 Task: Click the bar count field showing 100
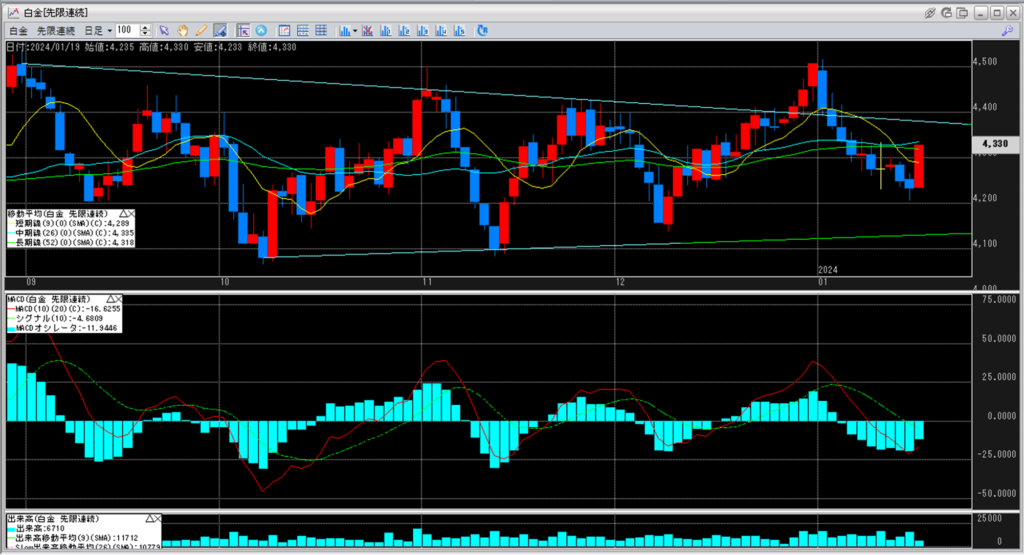[127, 30]
